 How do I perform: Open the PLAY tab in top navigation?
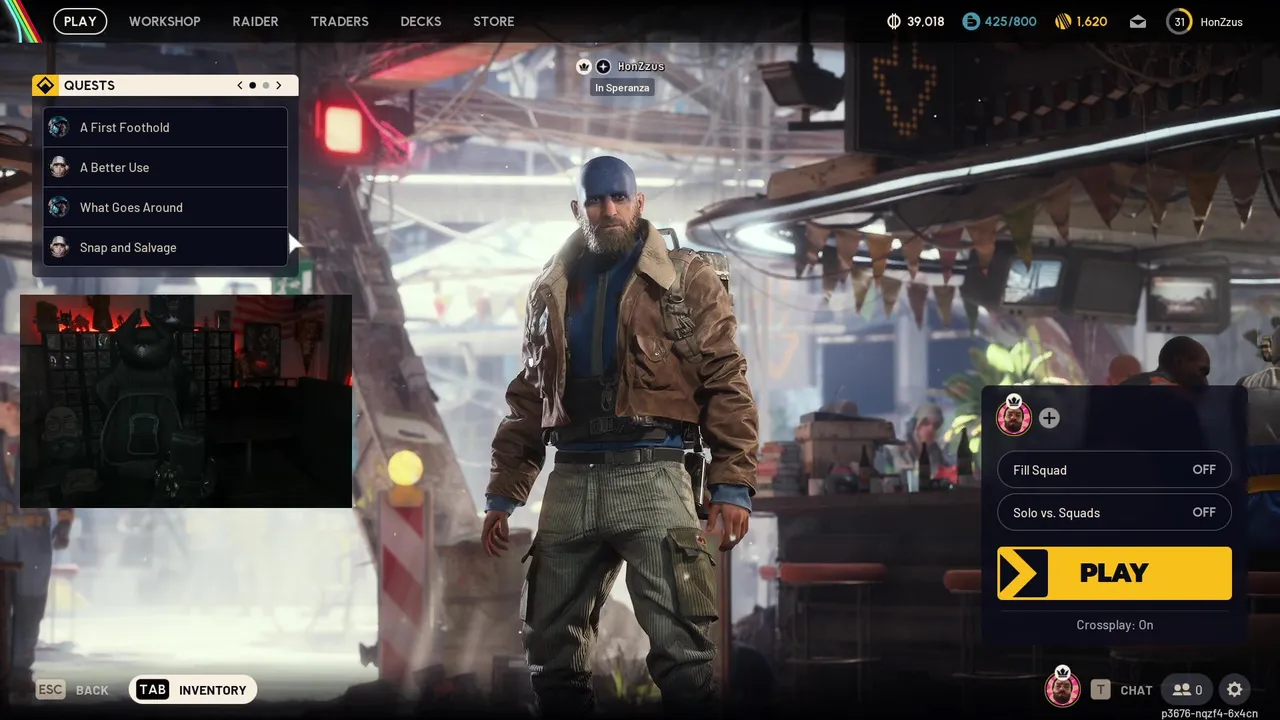pos(80,21)
